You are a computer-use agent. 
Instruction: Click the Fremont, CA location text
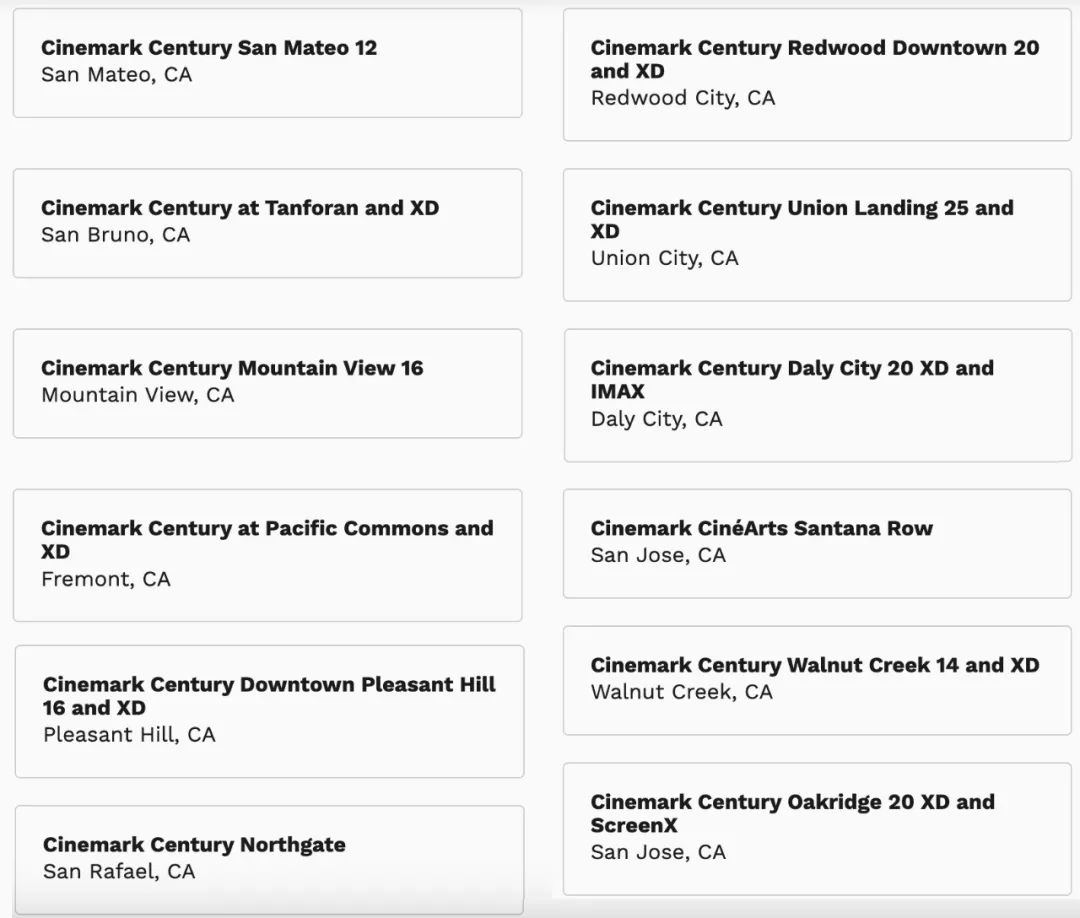105,579
